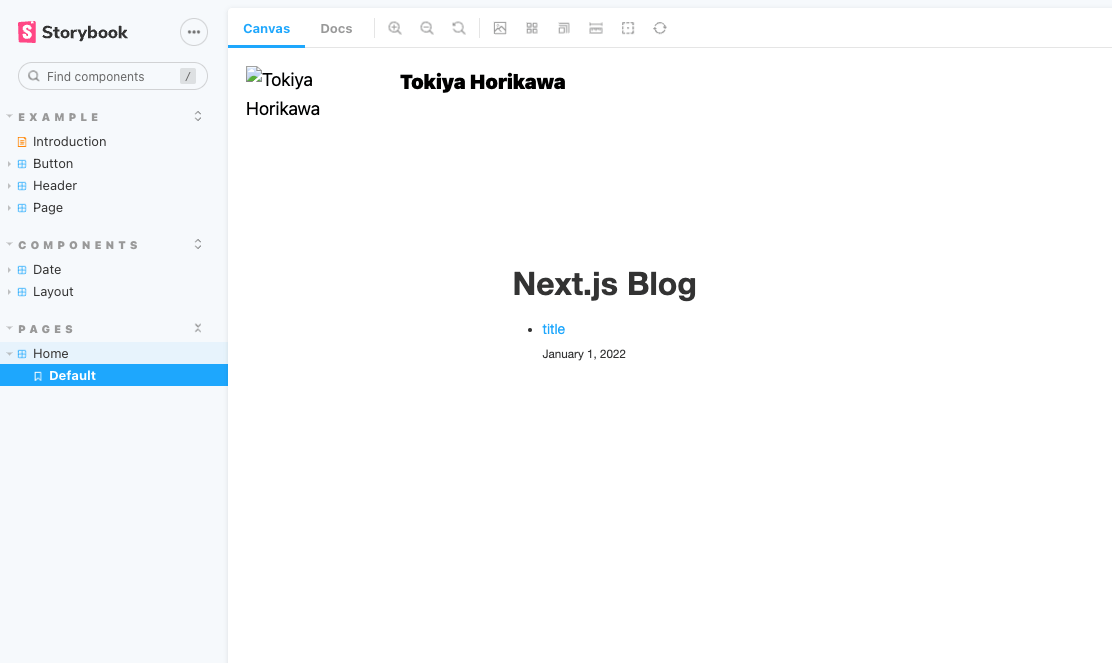Click the Date component grid icon
This screenshot has width=1112, height=663.
22,270
